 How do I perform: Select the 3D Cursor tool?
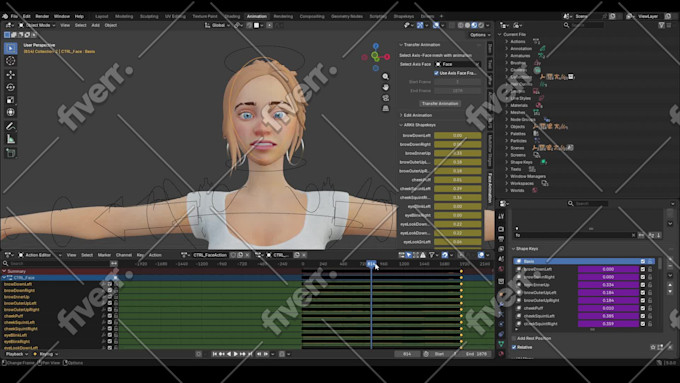pyautogui.click(x=10, y=61)
